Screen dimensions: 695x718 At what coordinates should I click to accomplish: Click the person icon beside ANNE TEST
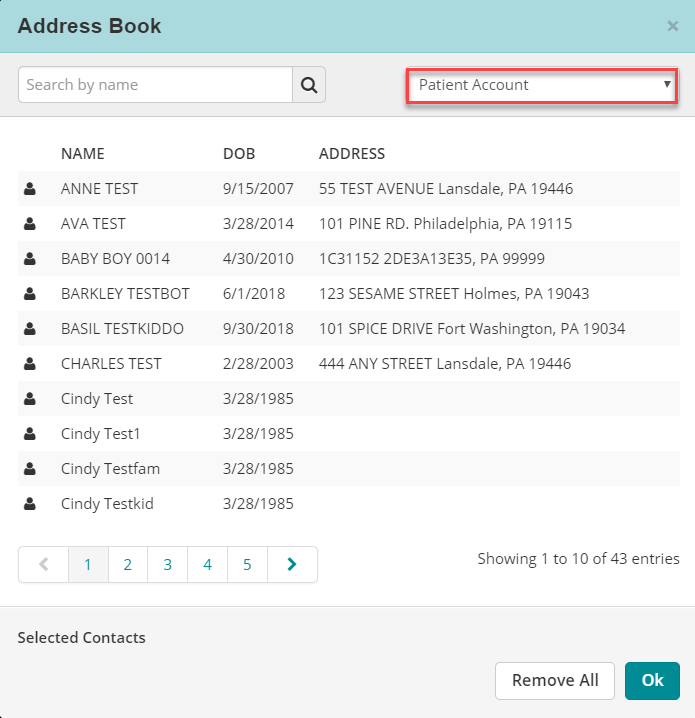pyautogui.click(x=30, y=189)
